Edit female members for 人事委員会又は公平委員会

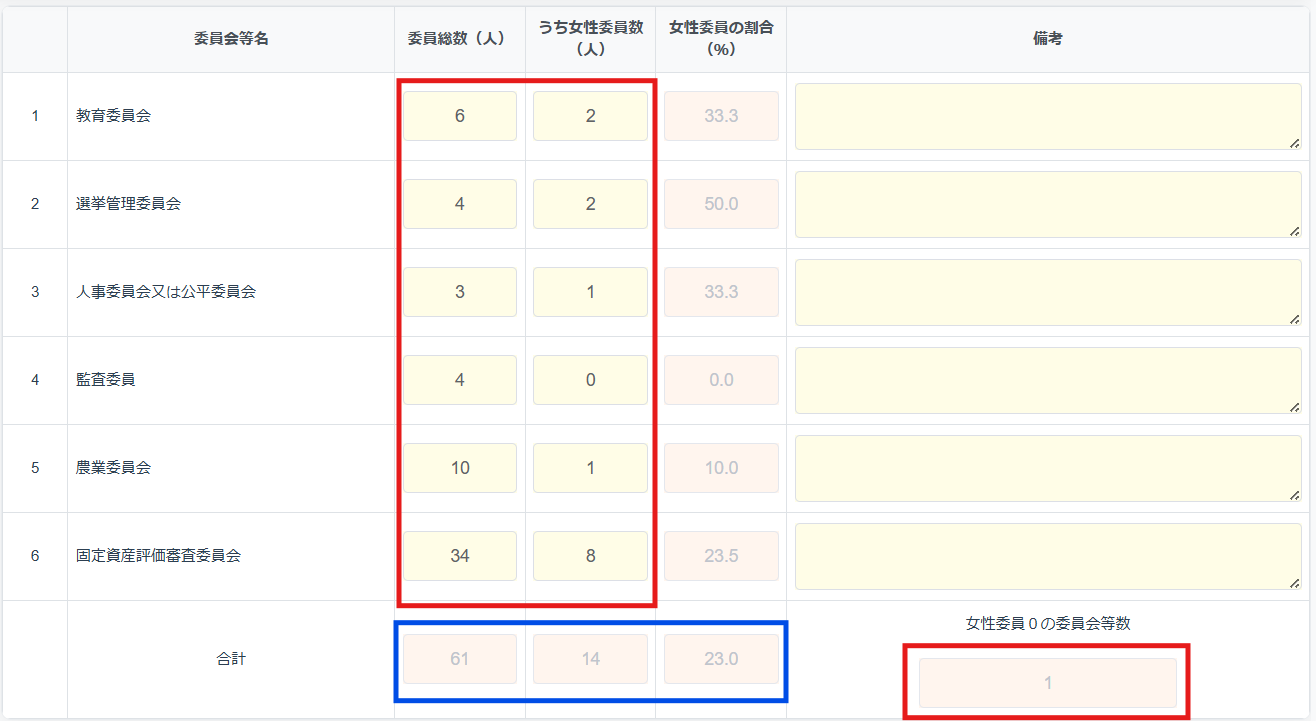tap(590, 292)
